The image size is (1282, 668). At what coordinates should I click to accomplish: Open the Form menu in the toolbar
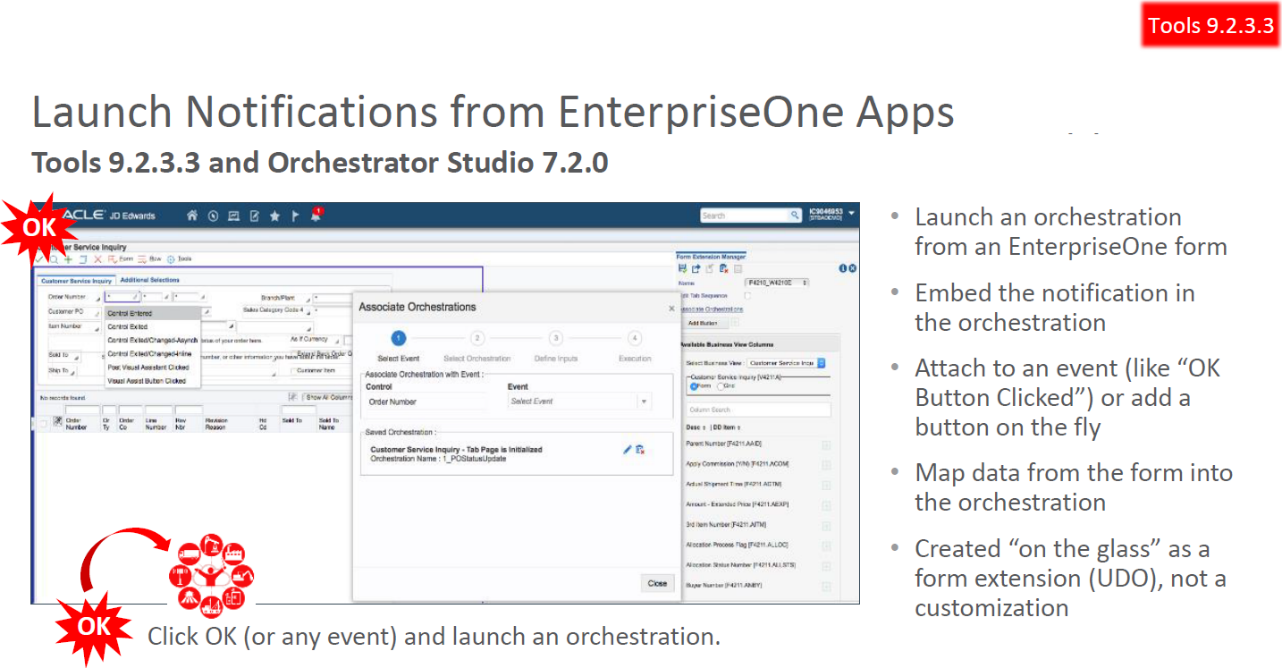pos(120,259)
